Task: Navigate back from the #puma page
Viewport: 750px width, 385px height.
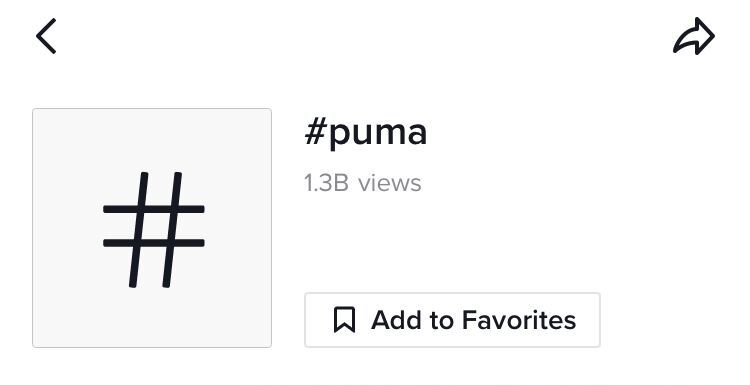Action: [46, 36]
